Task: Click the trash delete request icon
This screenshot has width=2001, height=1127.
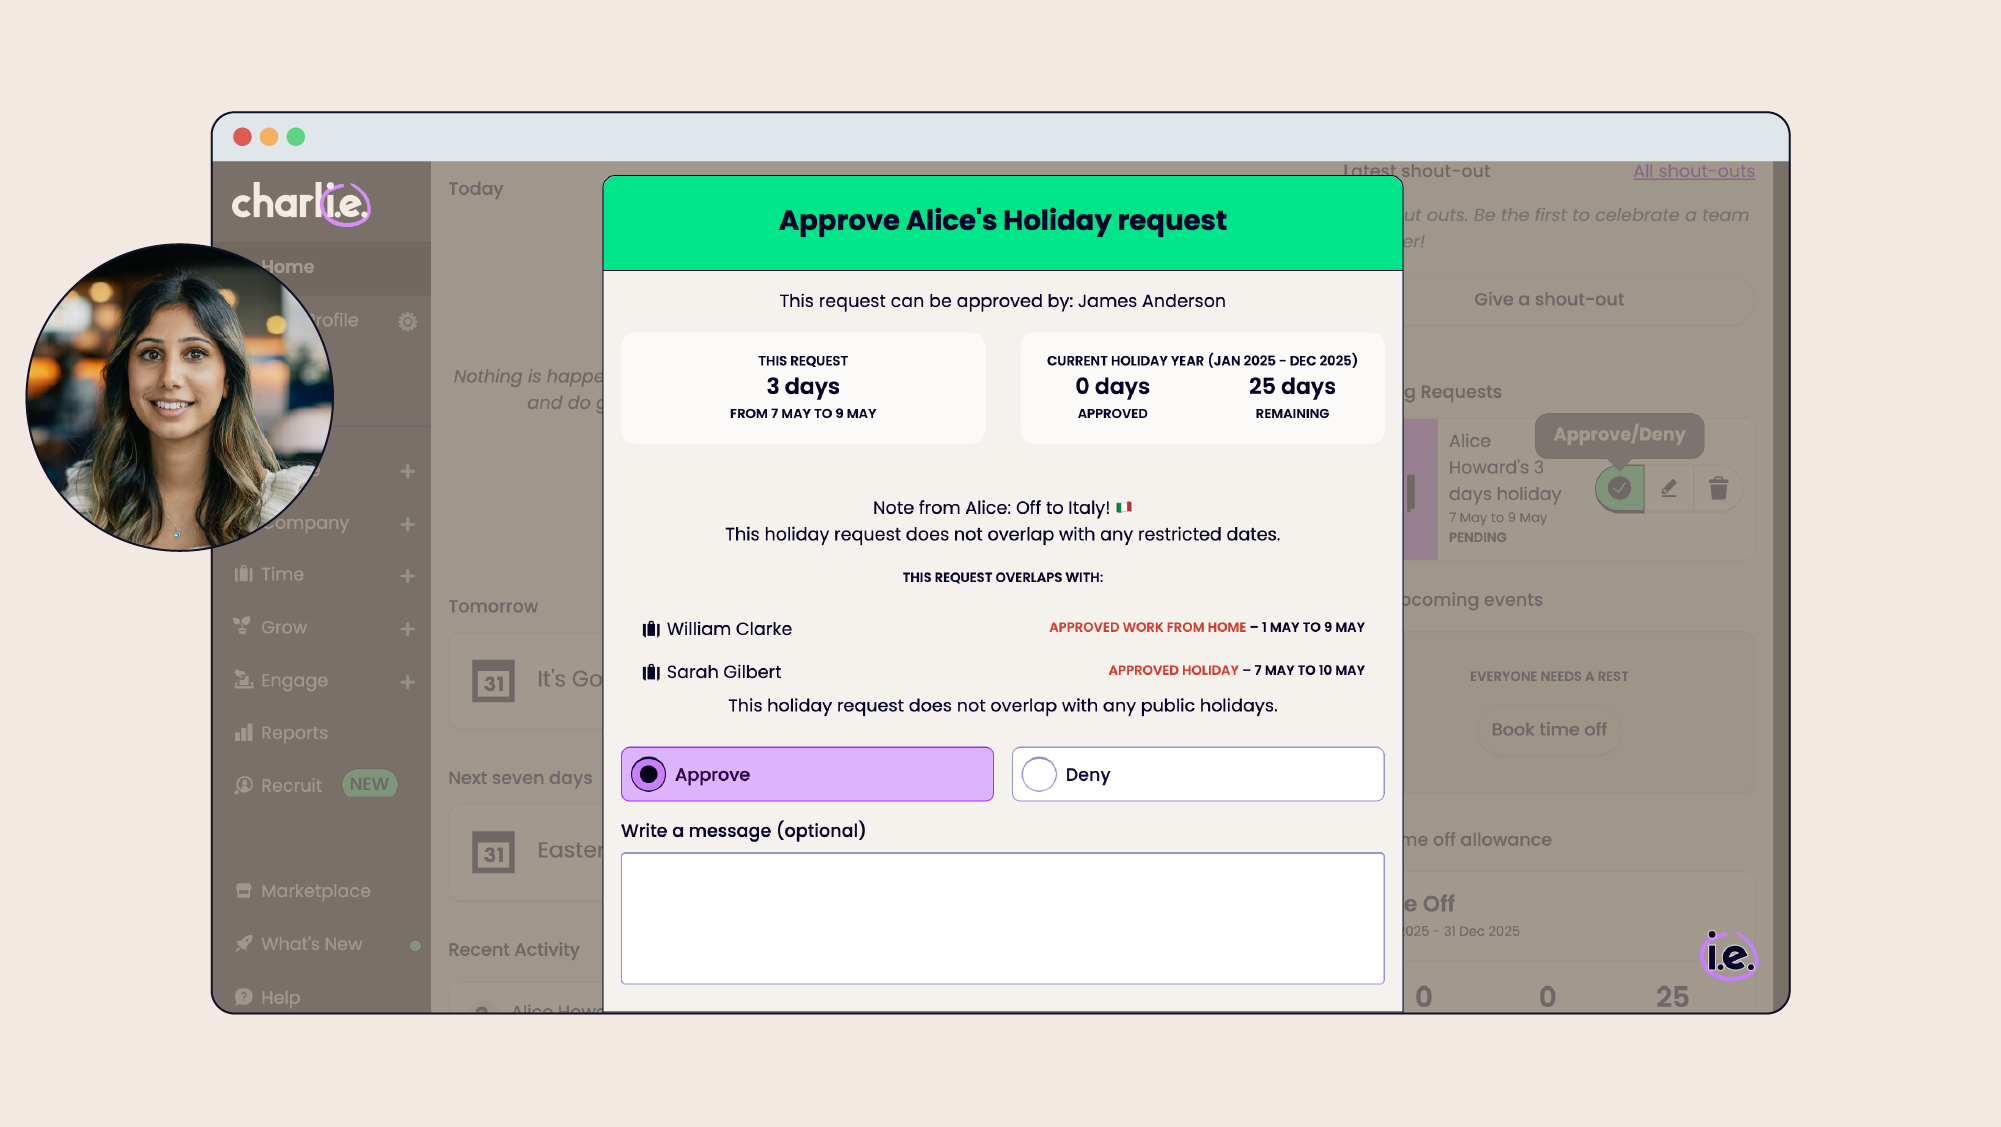Action: click(1718, 488)
